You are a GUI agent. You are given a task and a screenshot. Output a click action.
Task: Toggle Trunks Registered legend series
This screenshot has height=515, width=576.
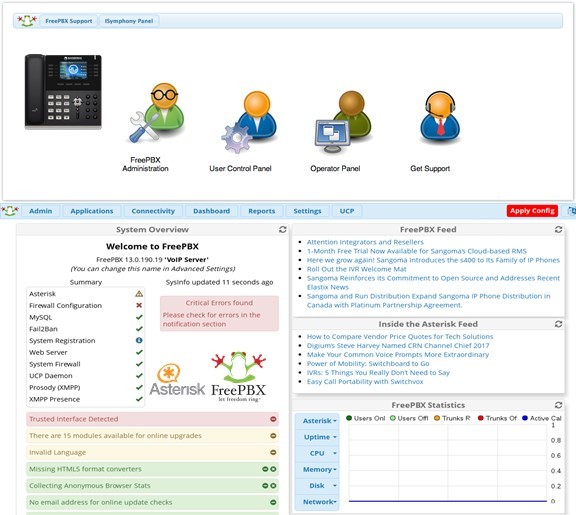(x=452, y=418)
